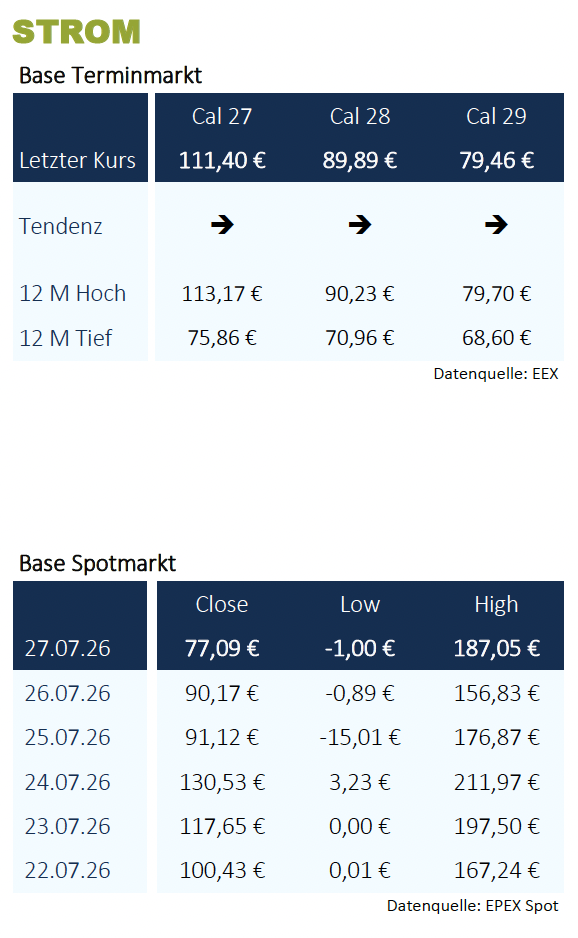Click the Cal 29 tendency arrow
578x938 pixels.
(496, 225)
